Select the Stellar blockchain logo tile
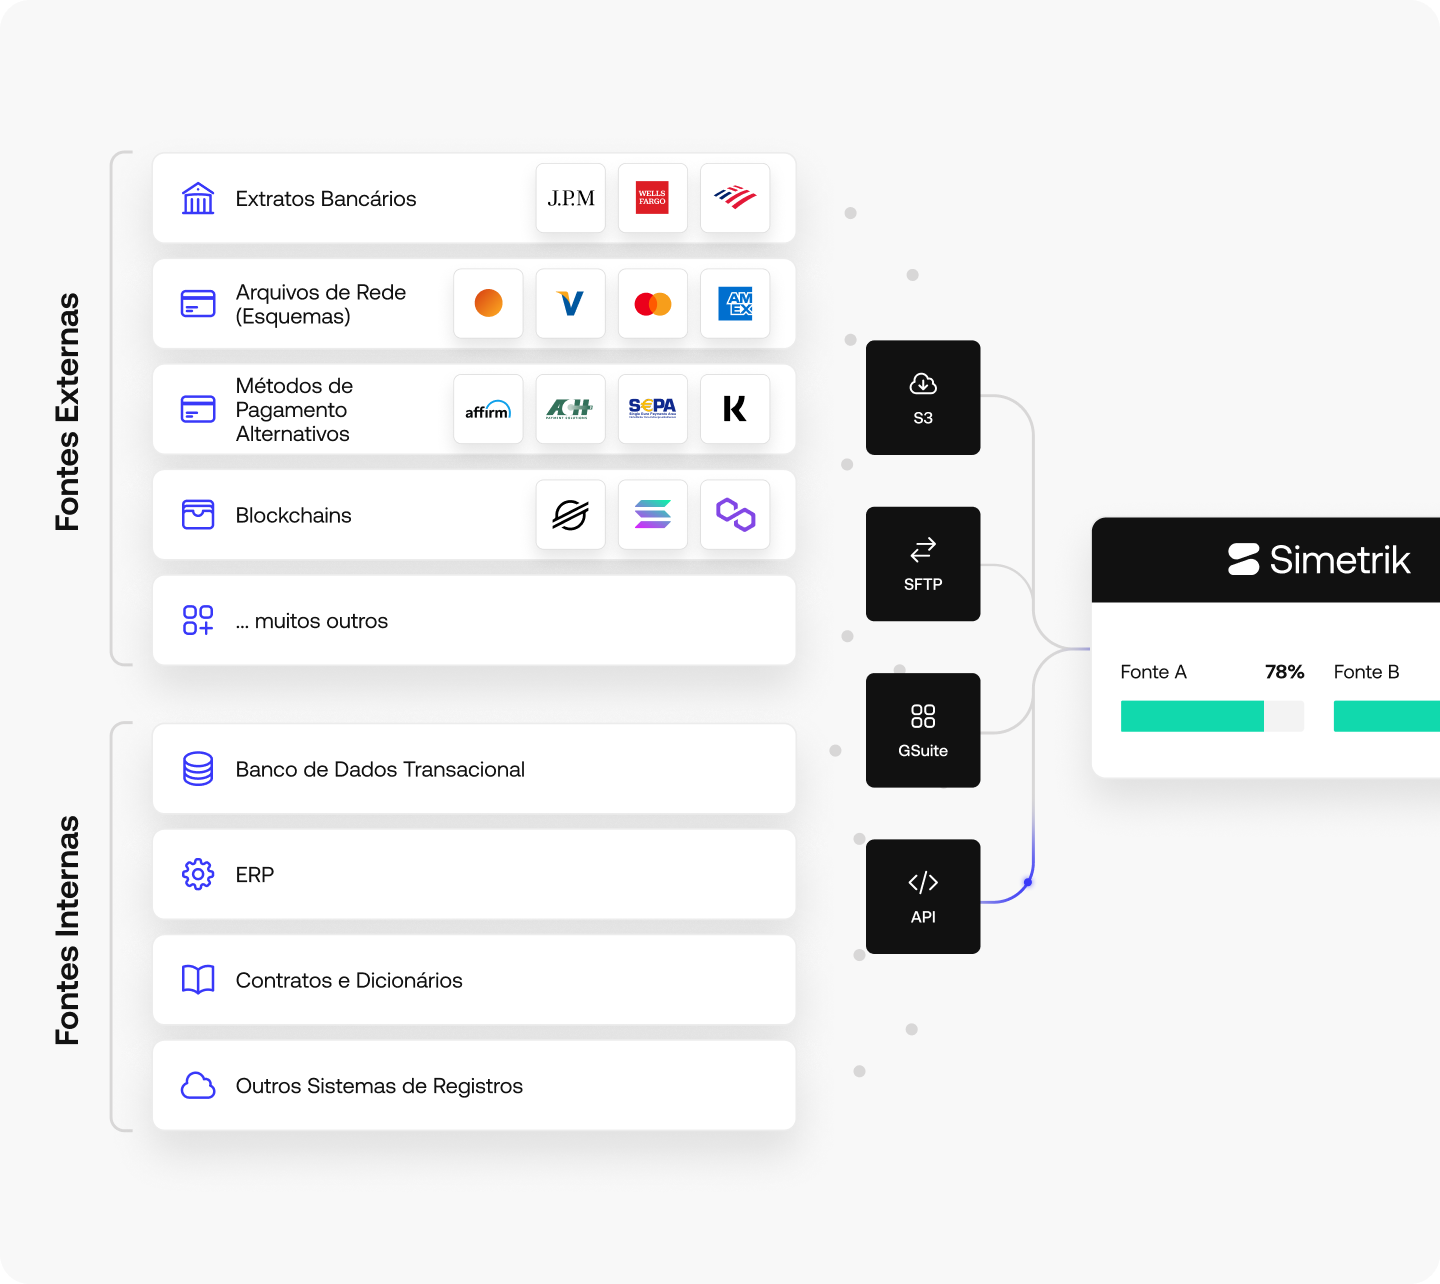1440x1284 pixels. (571, 515)
